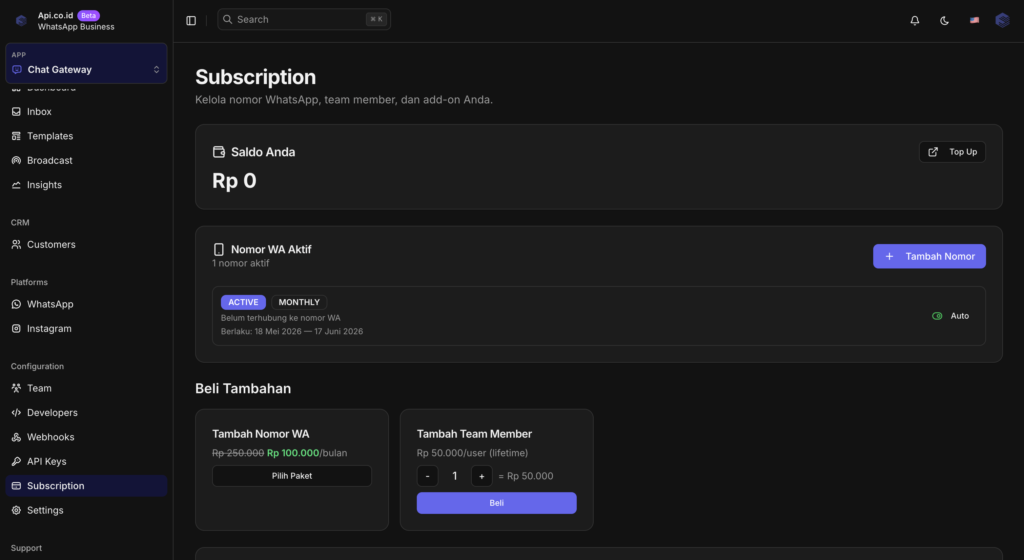Image resolution: width=1024 pixels, height=560 pixels.
Task: Click 'Belum terhubung ke nomor WA' text
Action: tap(280, 318)
